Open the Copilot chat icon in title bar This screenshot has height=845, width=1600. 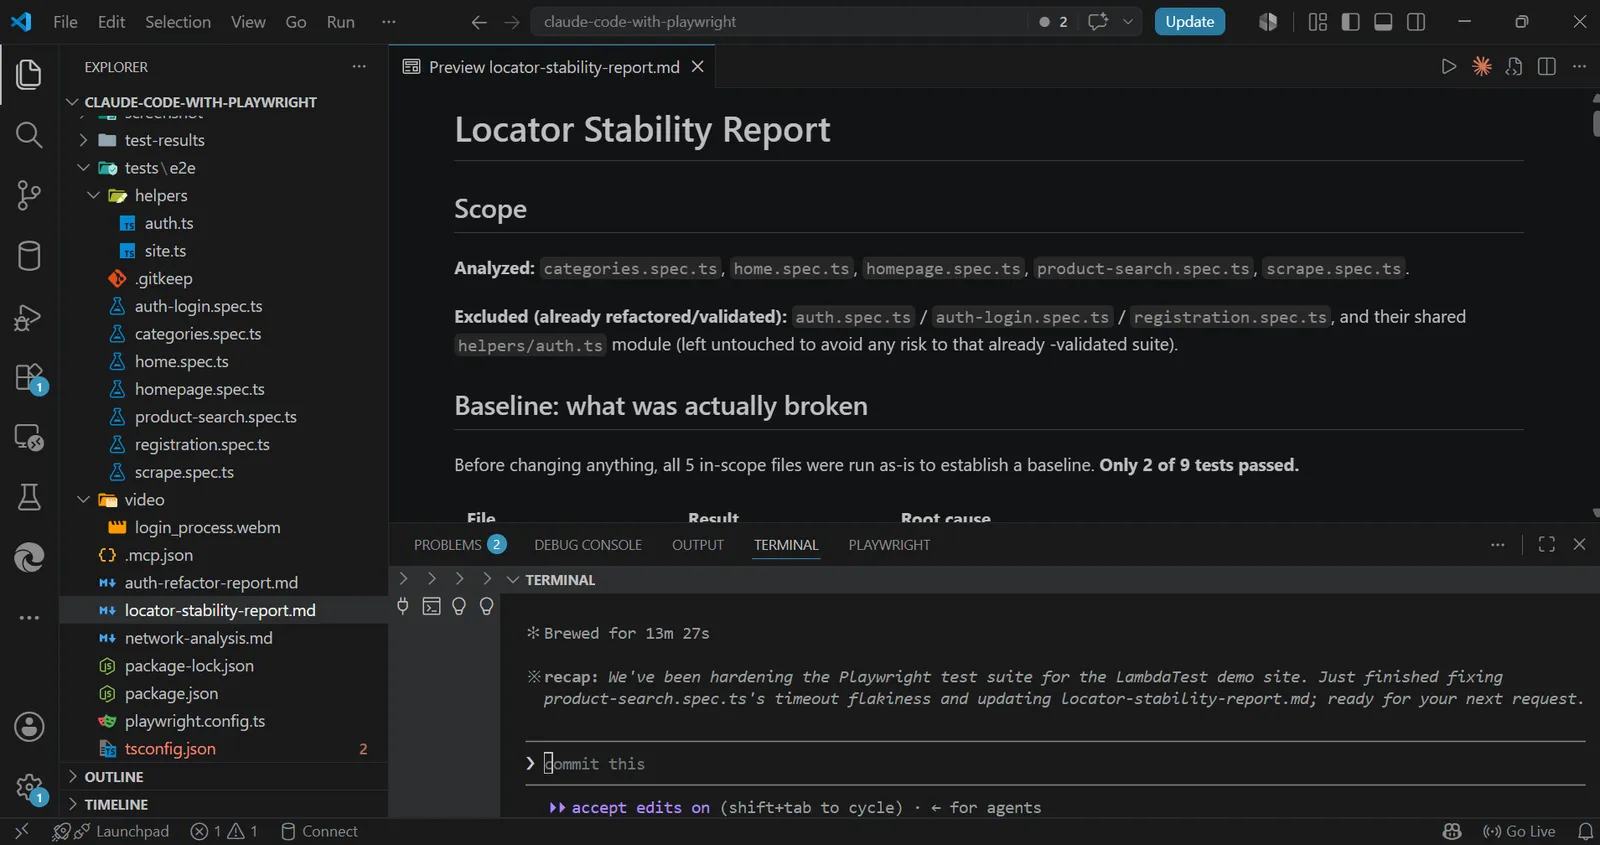[1098, 21]
